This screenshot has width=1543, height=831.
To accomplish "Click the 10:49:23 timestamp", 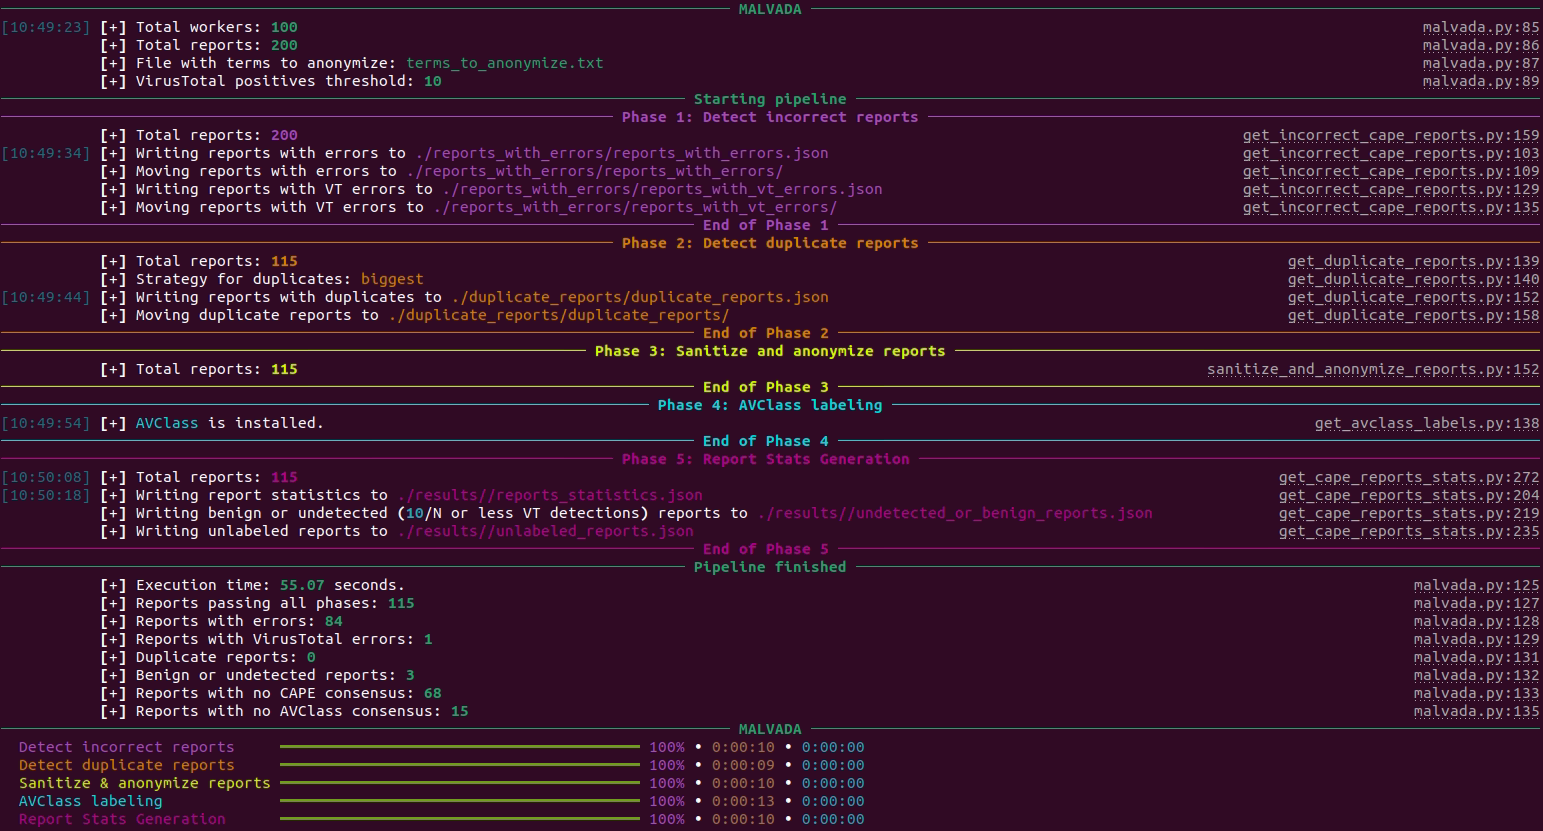I will pos(46,27).
